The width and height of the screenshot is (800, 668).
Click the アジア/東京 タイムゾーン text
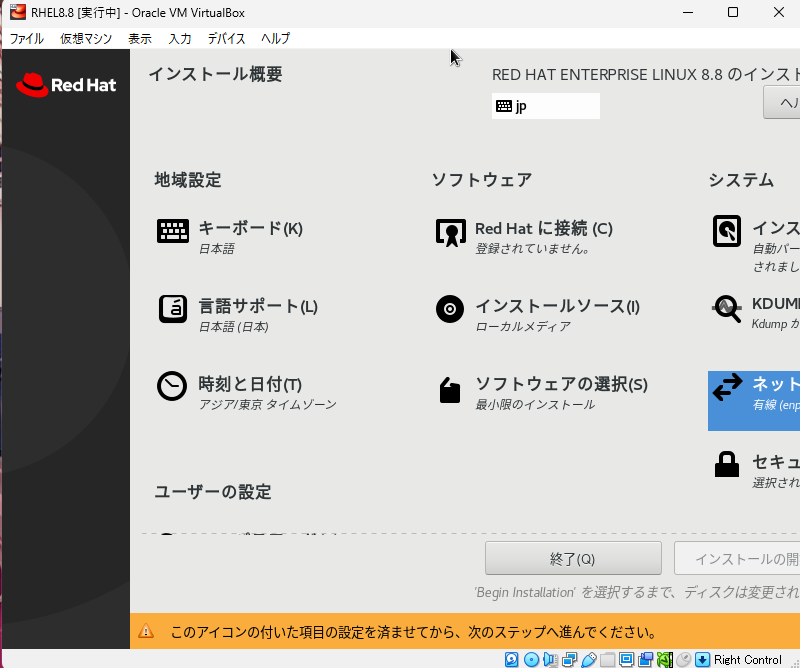tap(267, 405)
